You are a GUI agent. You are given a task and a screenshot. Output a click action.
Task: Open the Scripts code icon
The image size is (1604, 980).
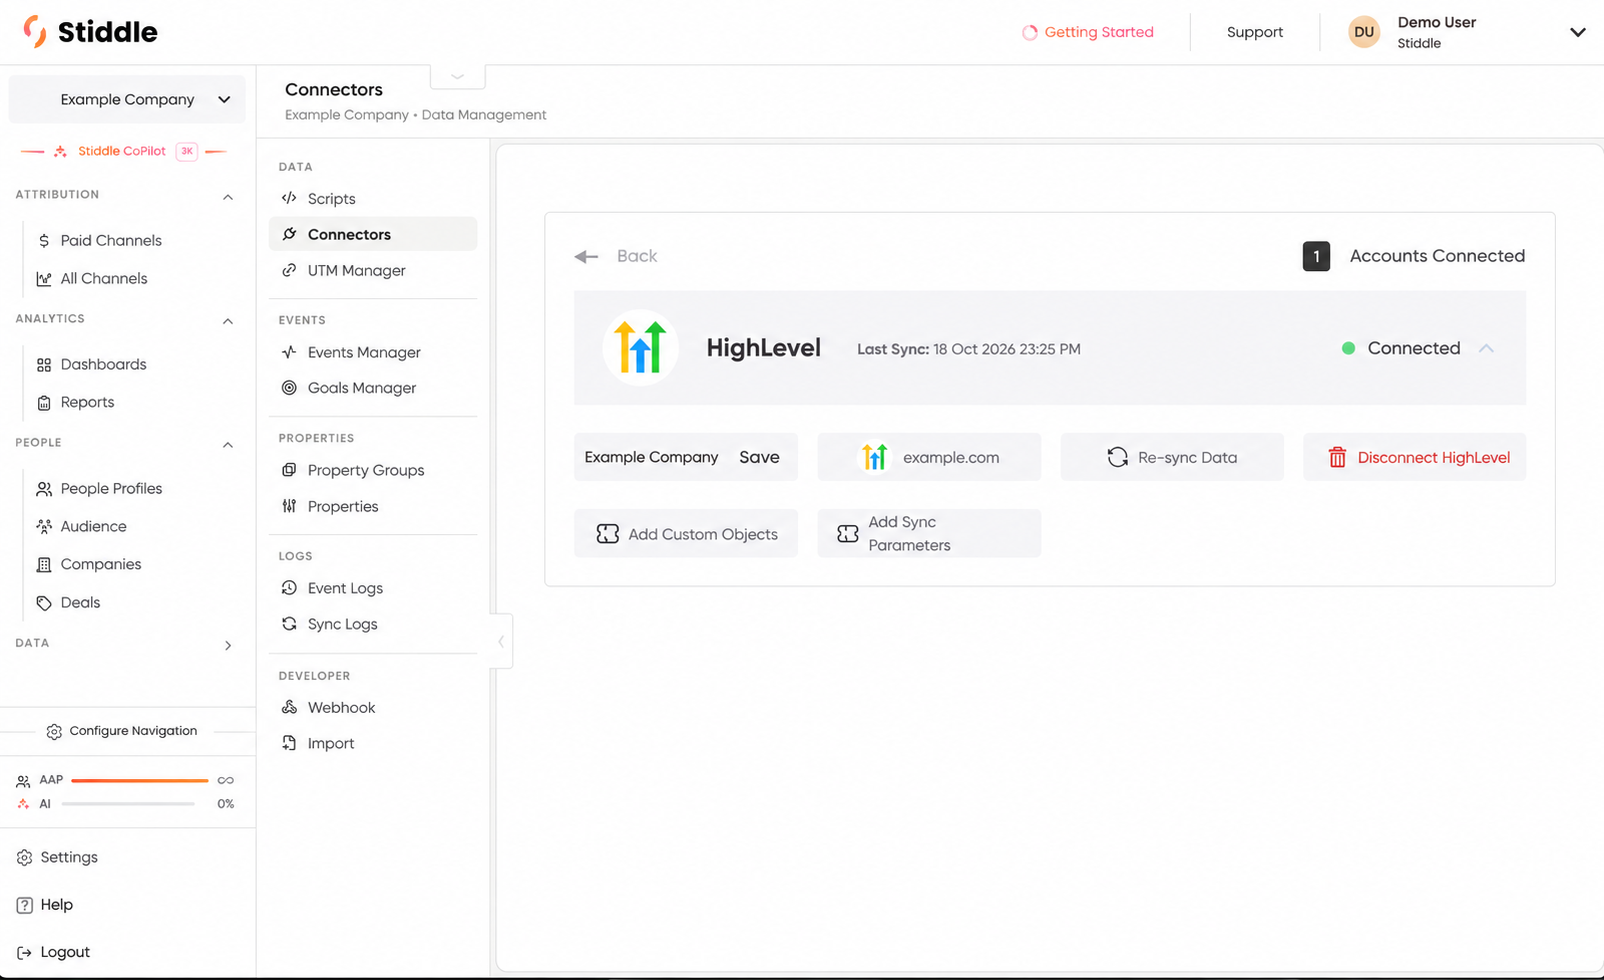pos(289,198)
